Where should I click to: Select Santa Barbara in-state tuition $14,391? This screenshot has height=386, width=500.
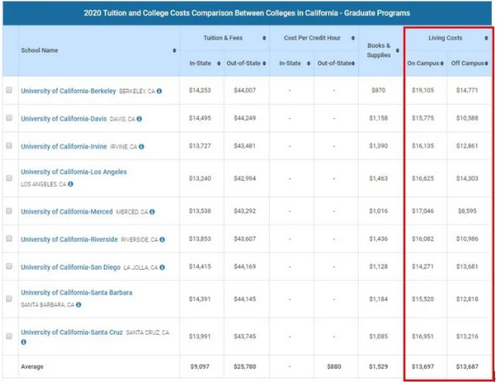click(200, 299)
